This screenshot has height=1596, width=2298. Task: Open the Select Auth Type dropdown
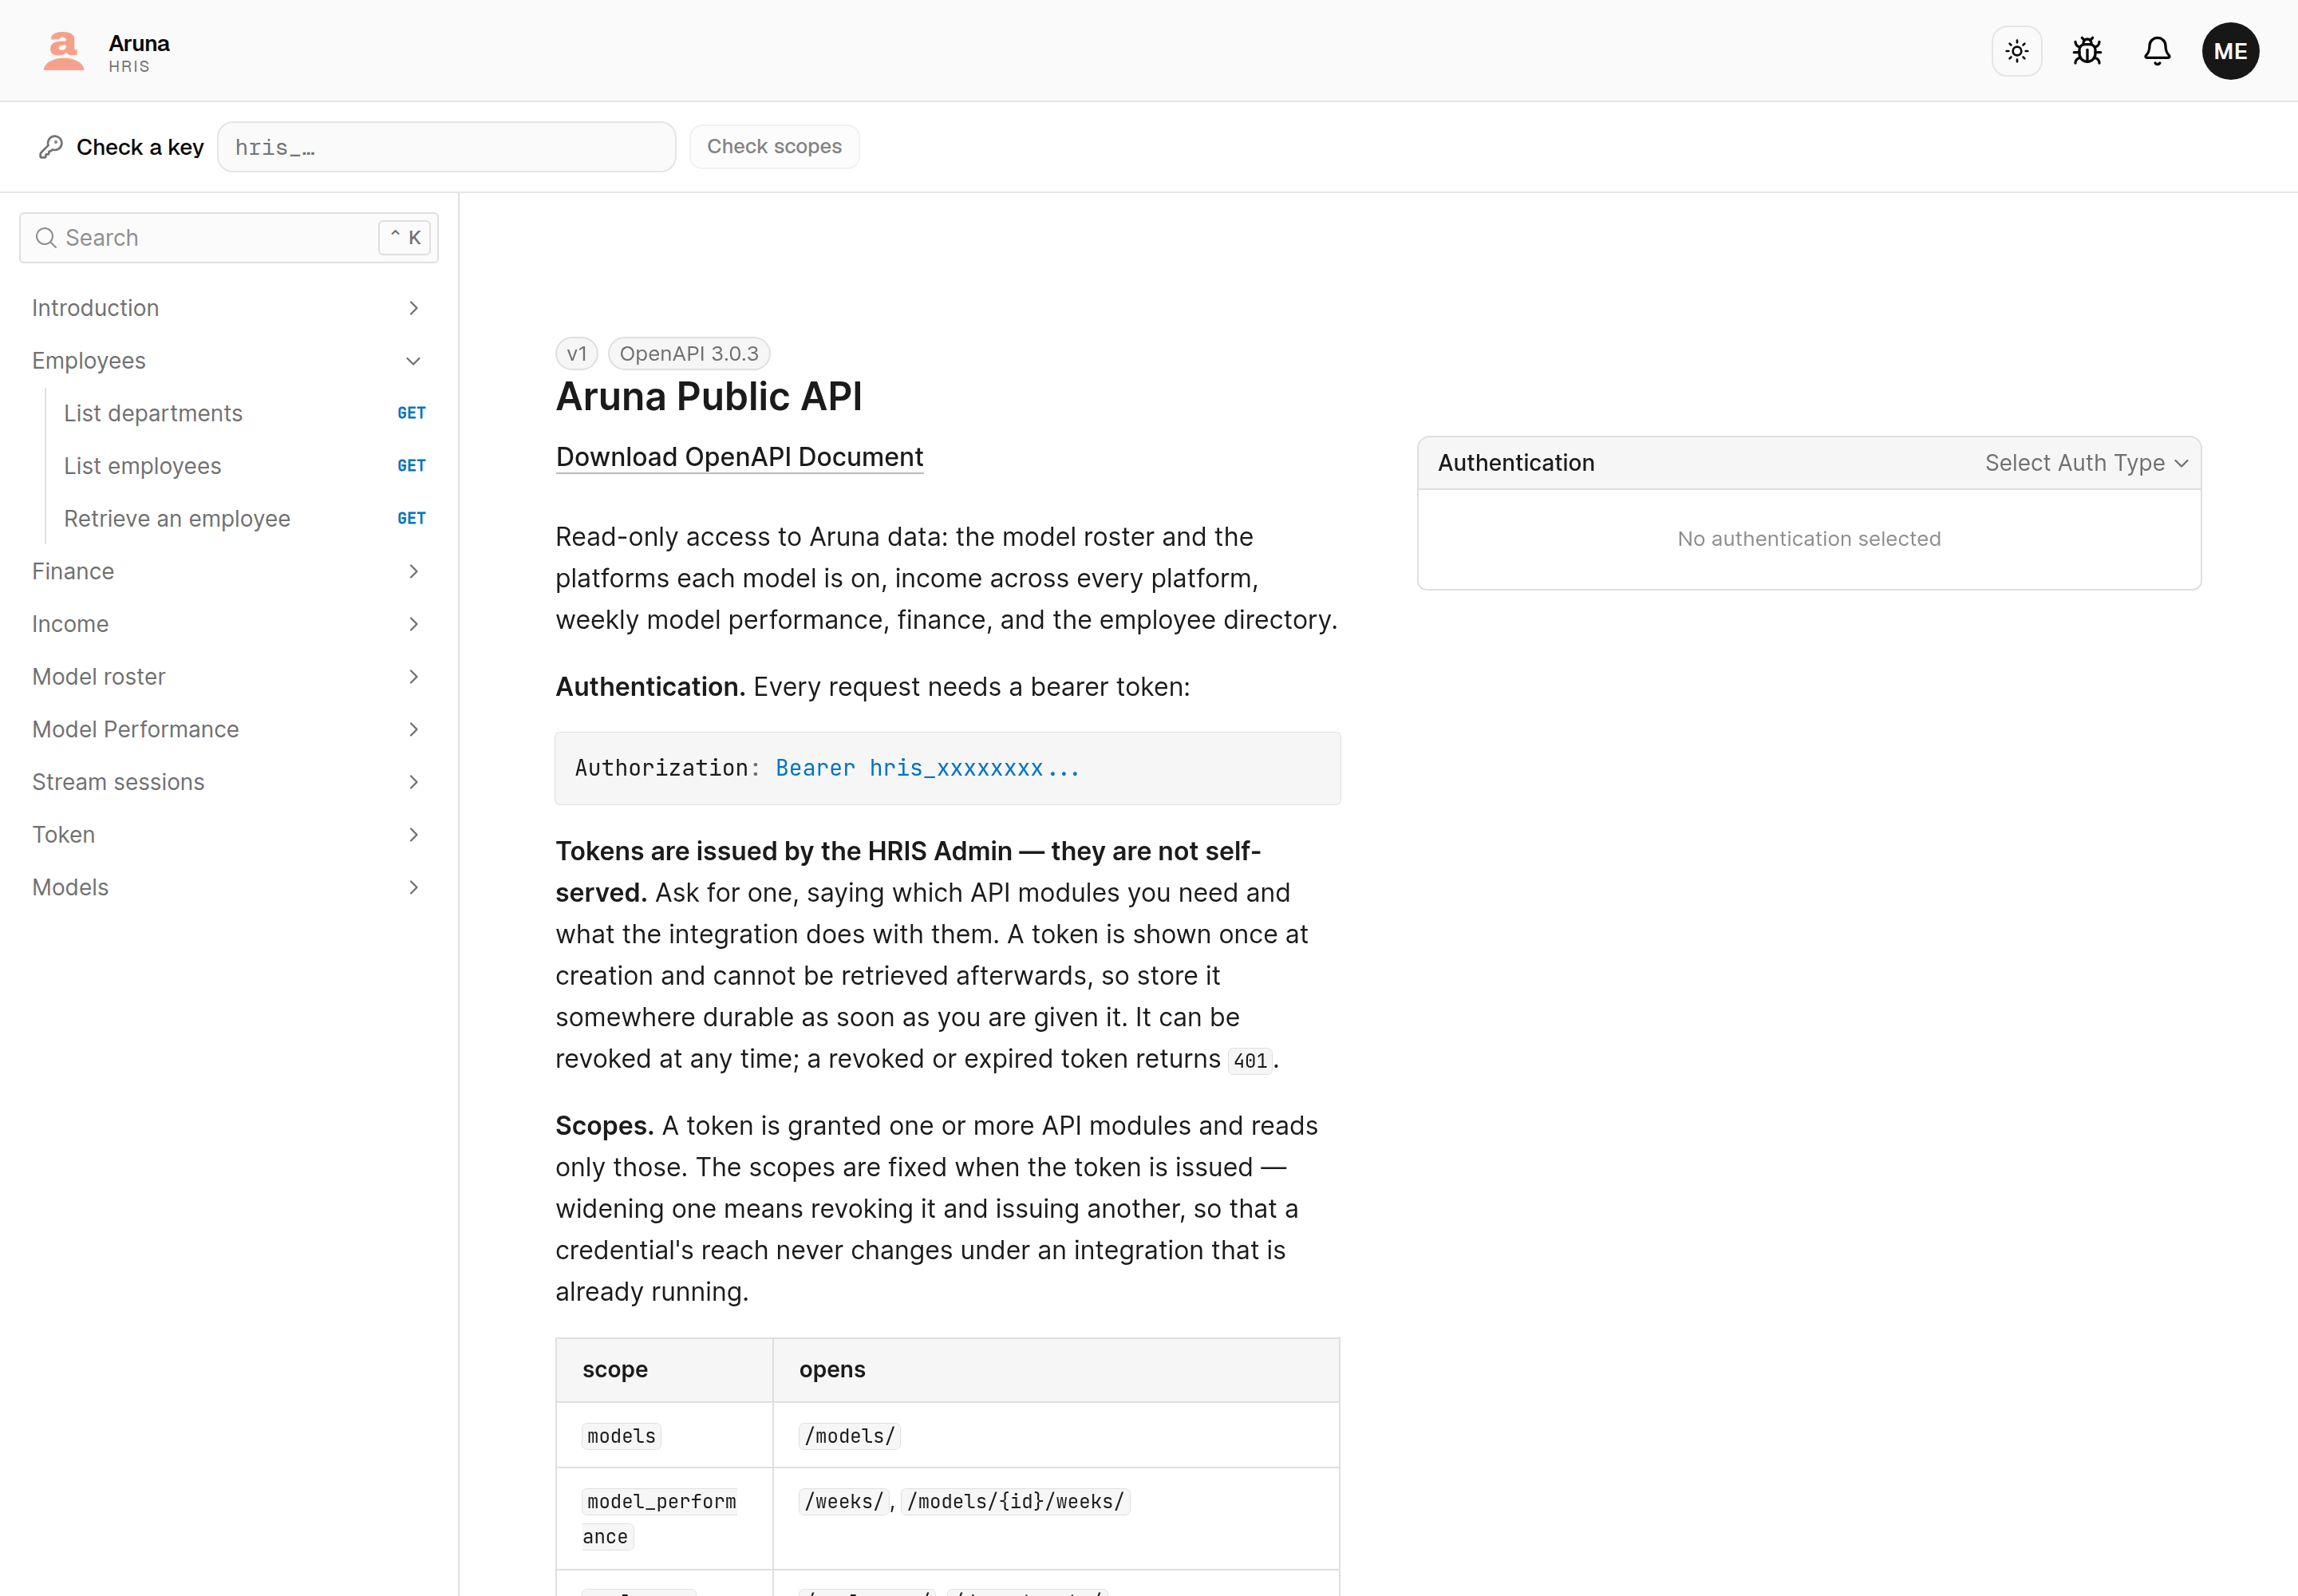[2086, 463]
